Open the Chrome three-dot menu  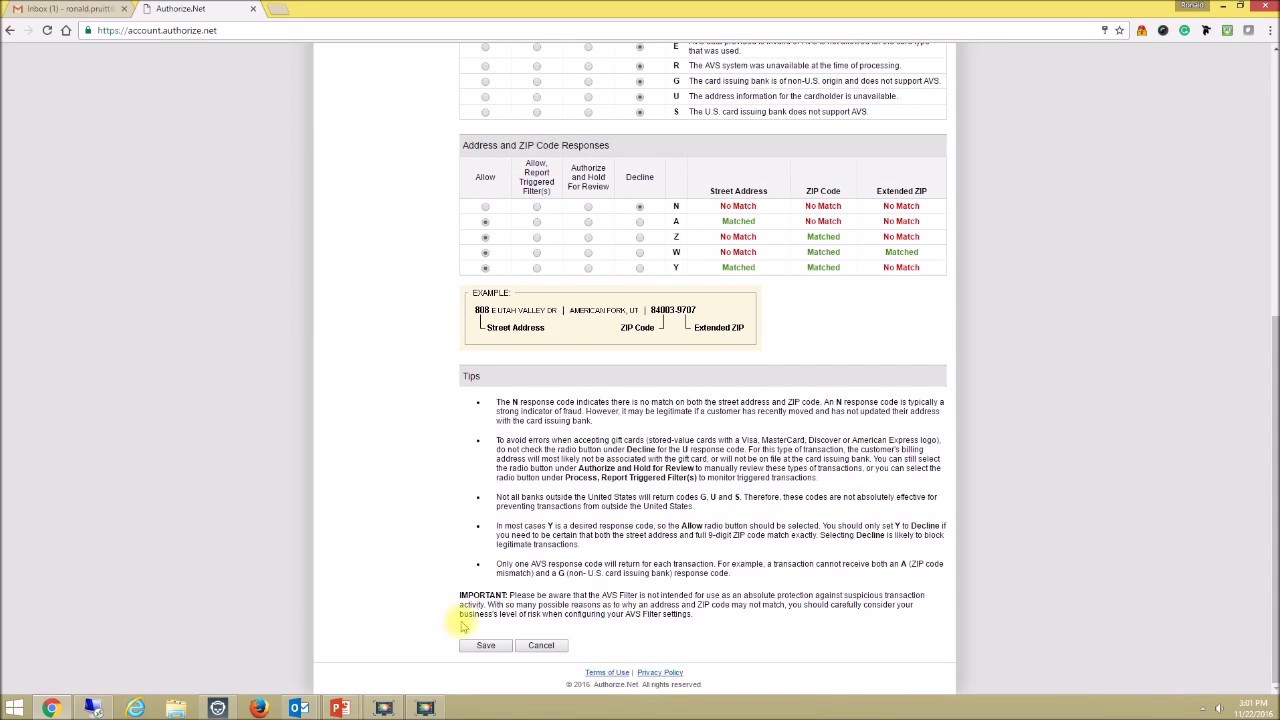(x=1269, y=30)
